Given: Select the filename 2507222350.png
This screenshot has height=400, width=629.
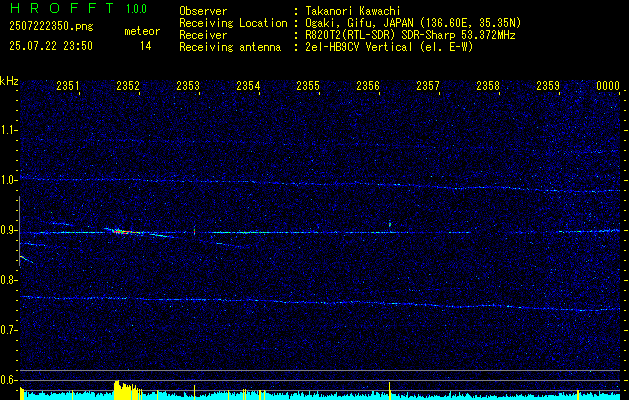Looking at the screenshot, I should pos(51,26).
